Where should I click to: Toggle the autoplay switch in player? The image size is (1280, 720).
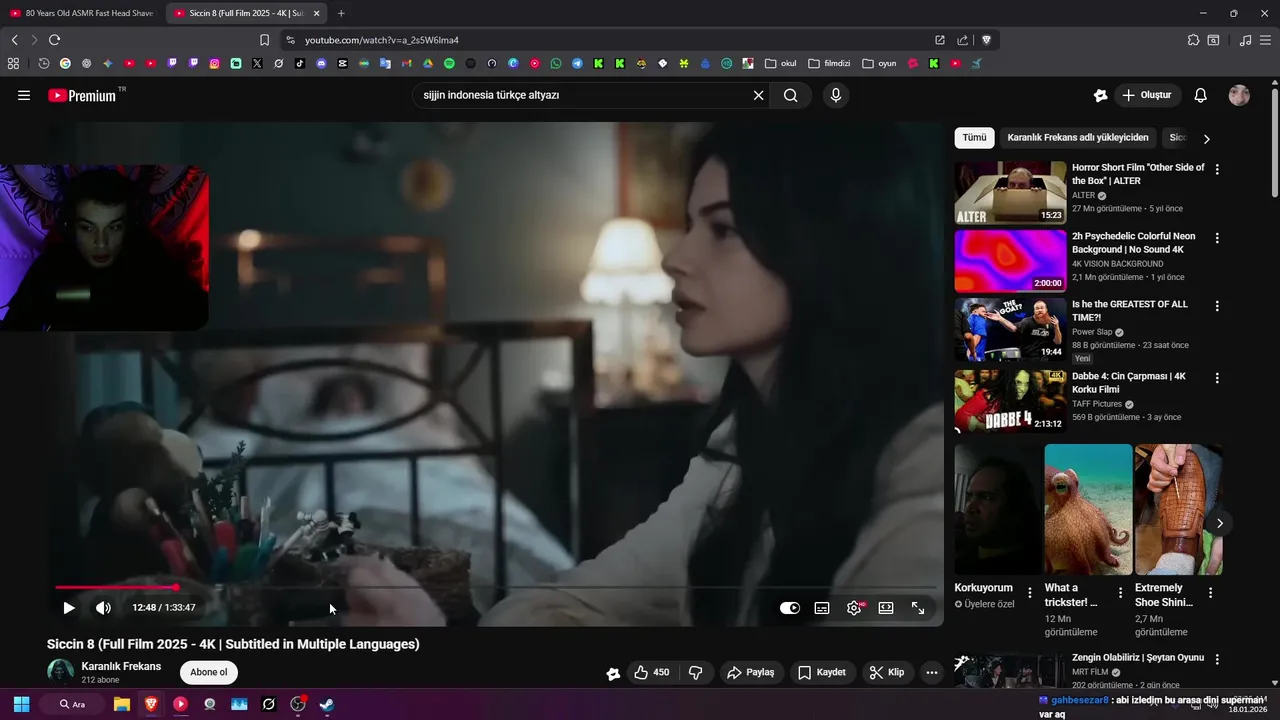(x=790, y=607)
